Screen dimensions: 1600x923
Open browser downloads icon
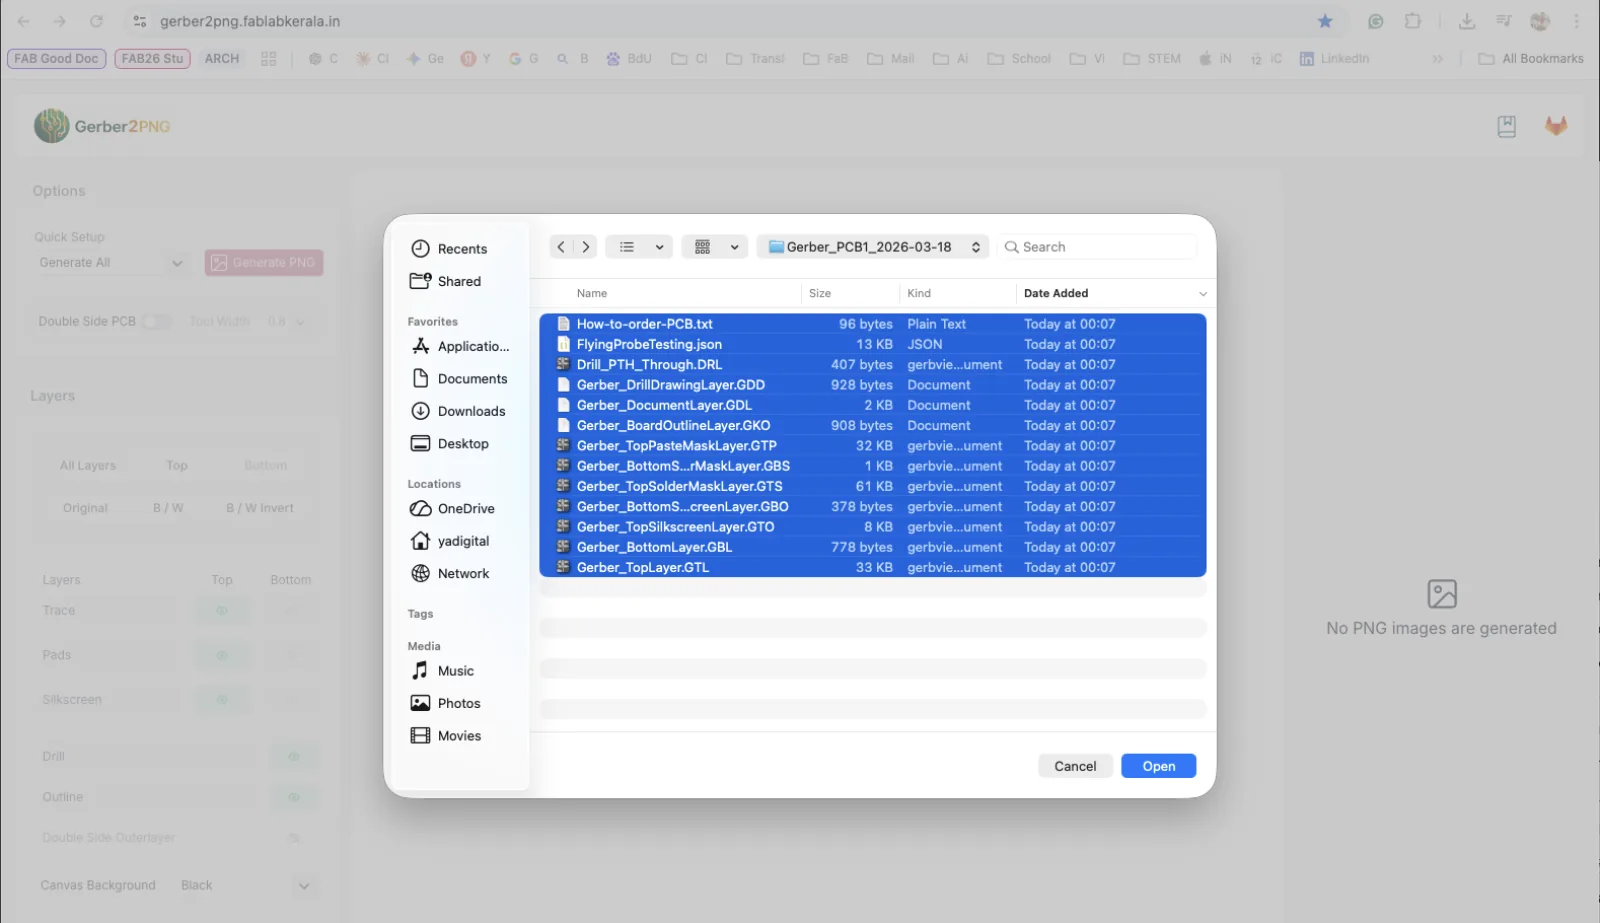point(1467,21)
